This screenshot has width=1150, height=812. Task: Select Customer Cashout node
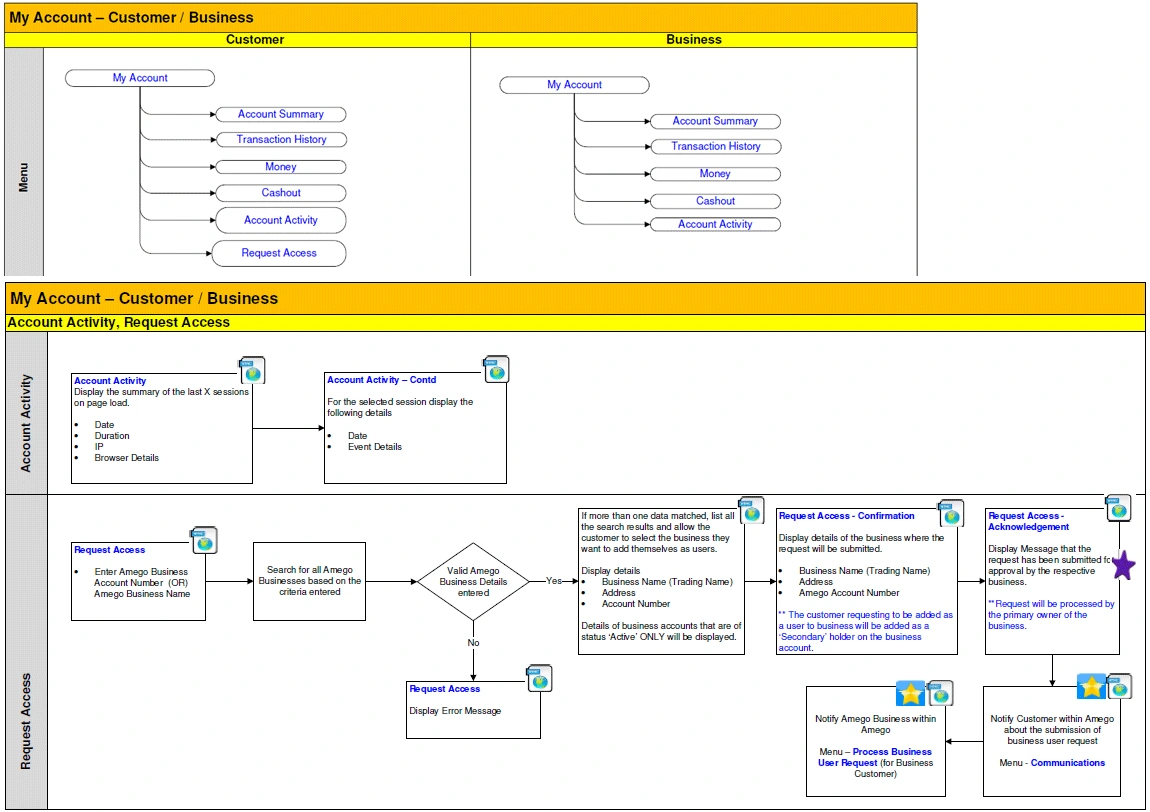coord(281,193)
